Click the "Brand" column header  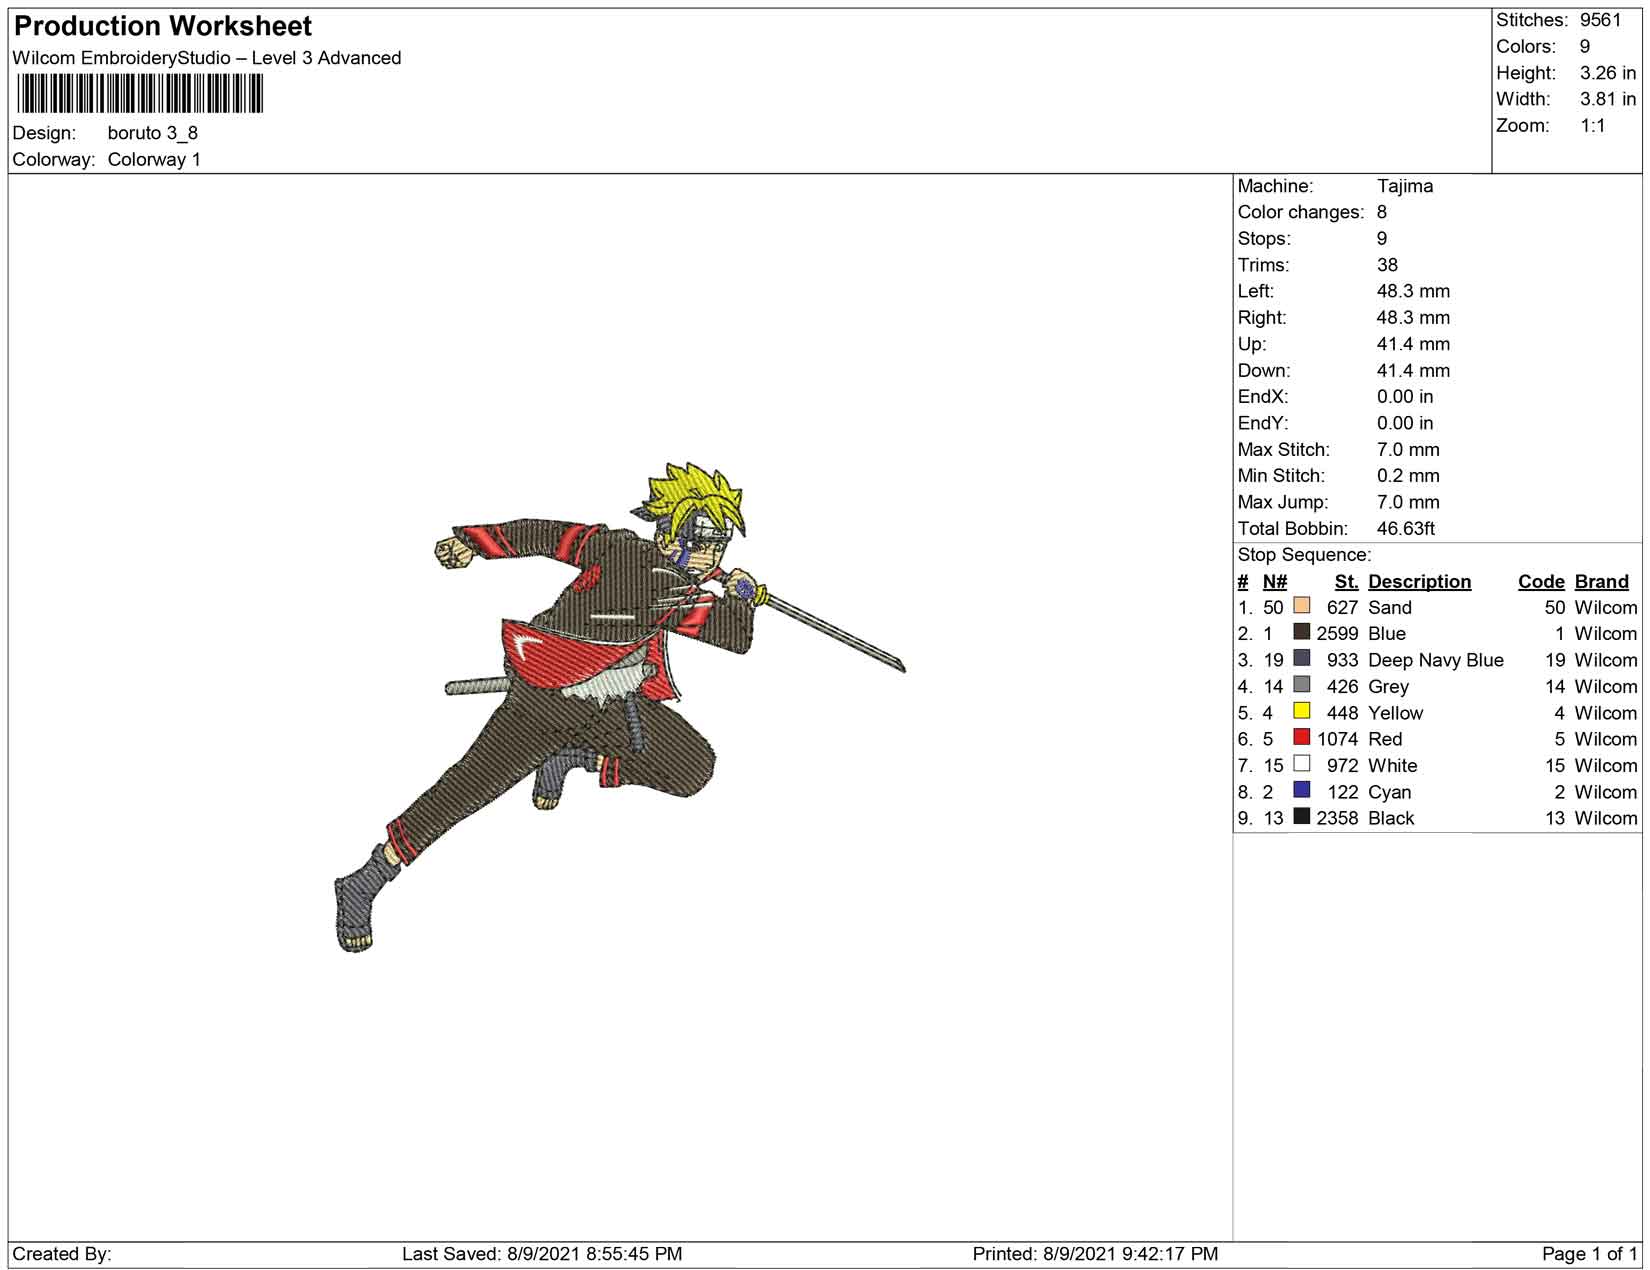pyautogui.click(x=1602, y=582)
